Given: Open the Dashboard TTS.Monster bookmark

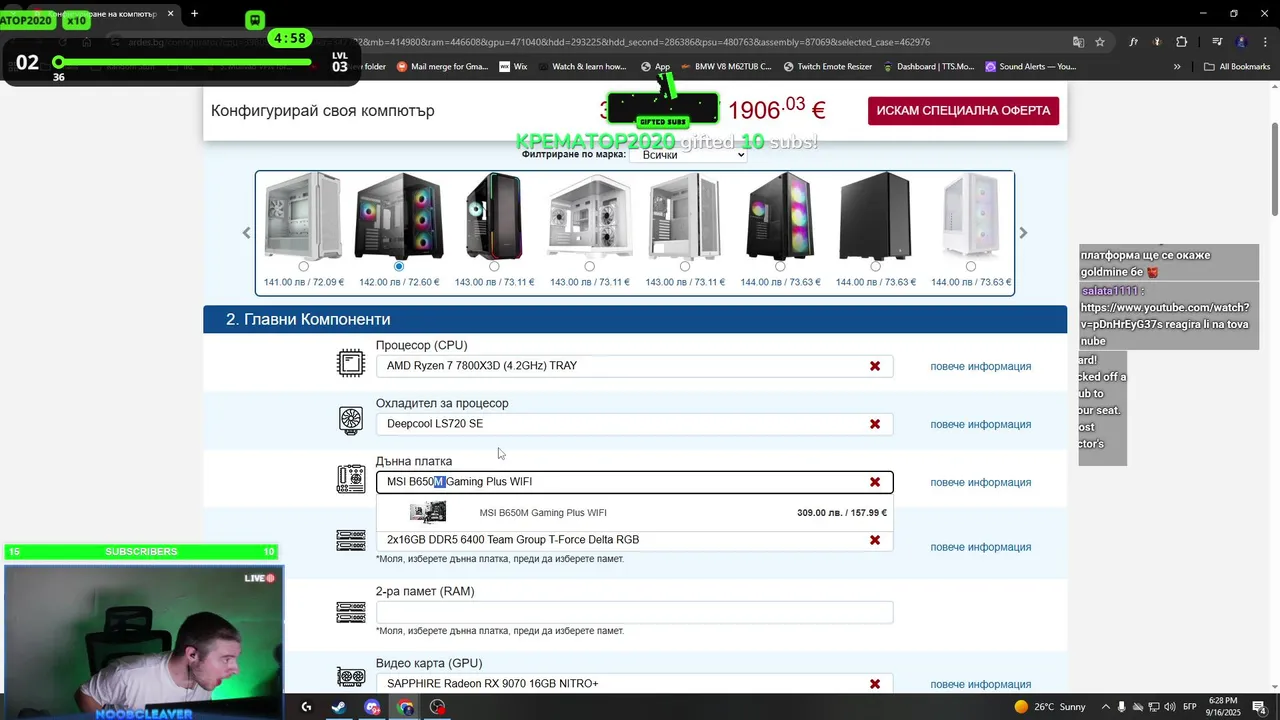Looking at the screenshot, I should pos(929,67).
